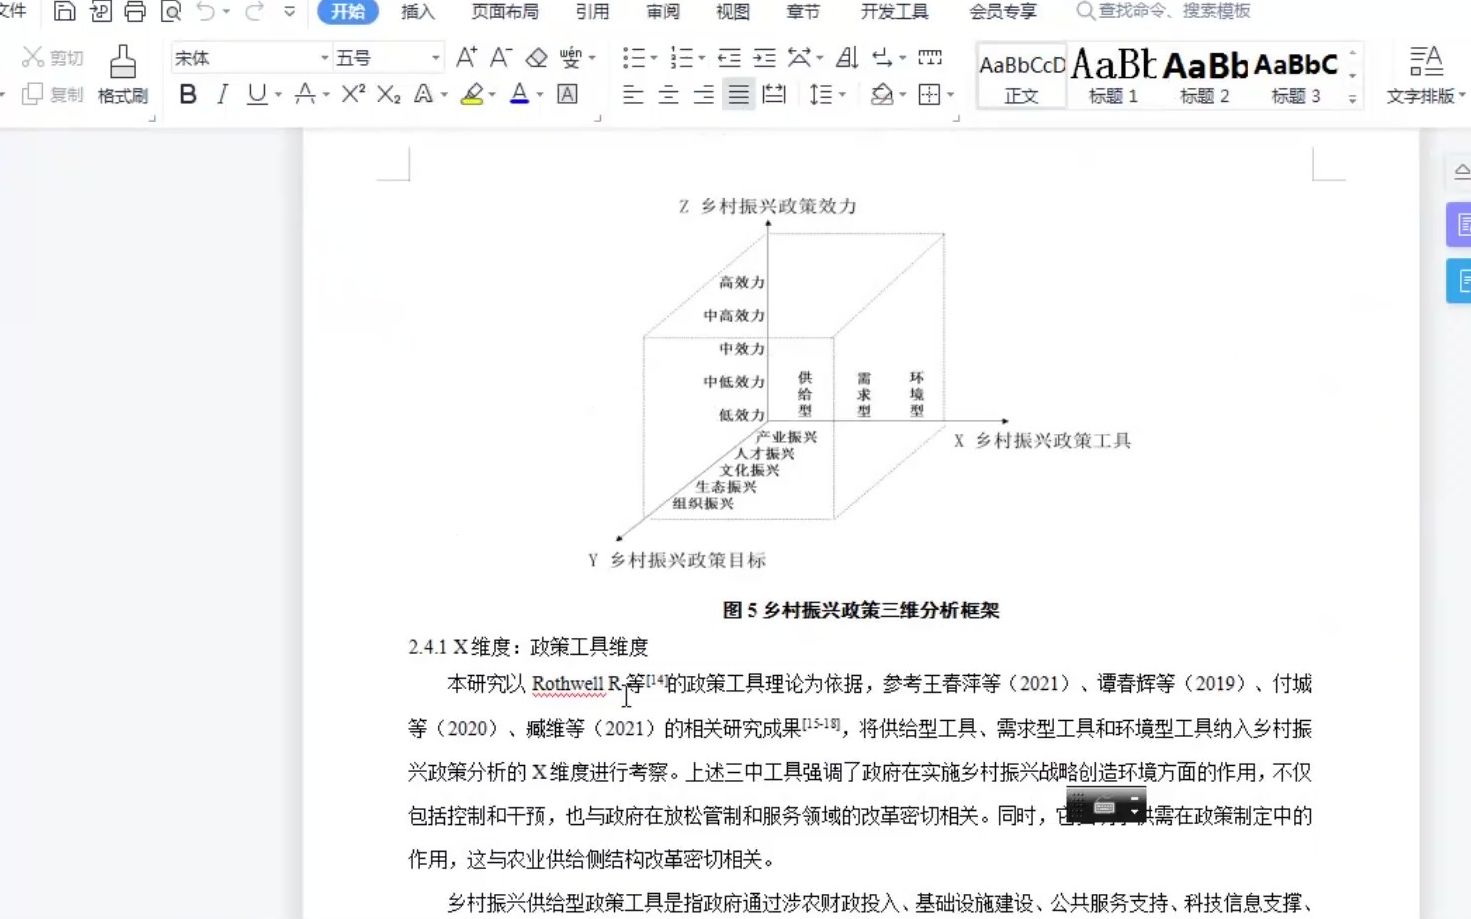Apply the 标题 1 style

coord(1113,75)
